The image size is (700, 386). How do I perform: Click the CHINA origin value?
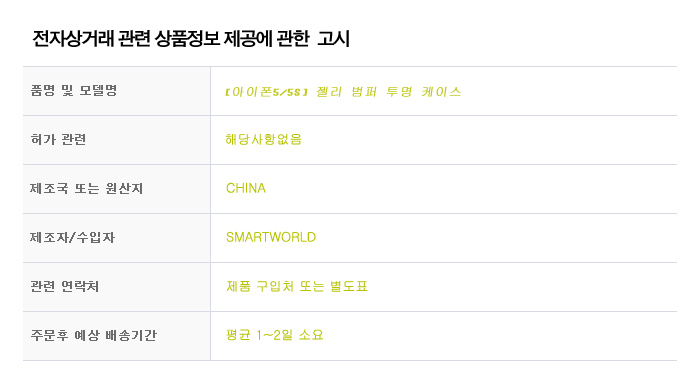point(246,188)
